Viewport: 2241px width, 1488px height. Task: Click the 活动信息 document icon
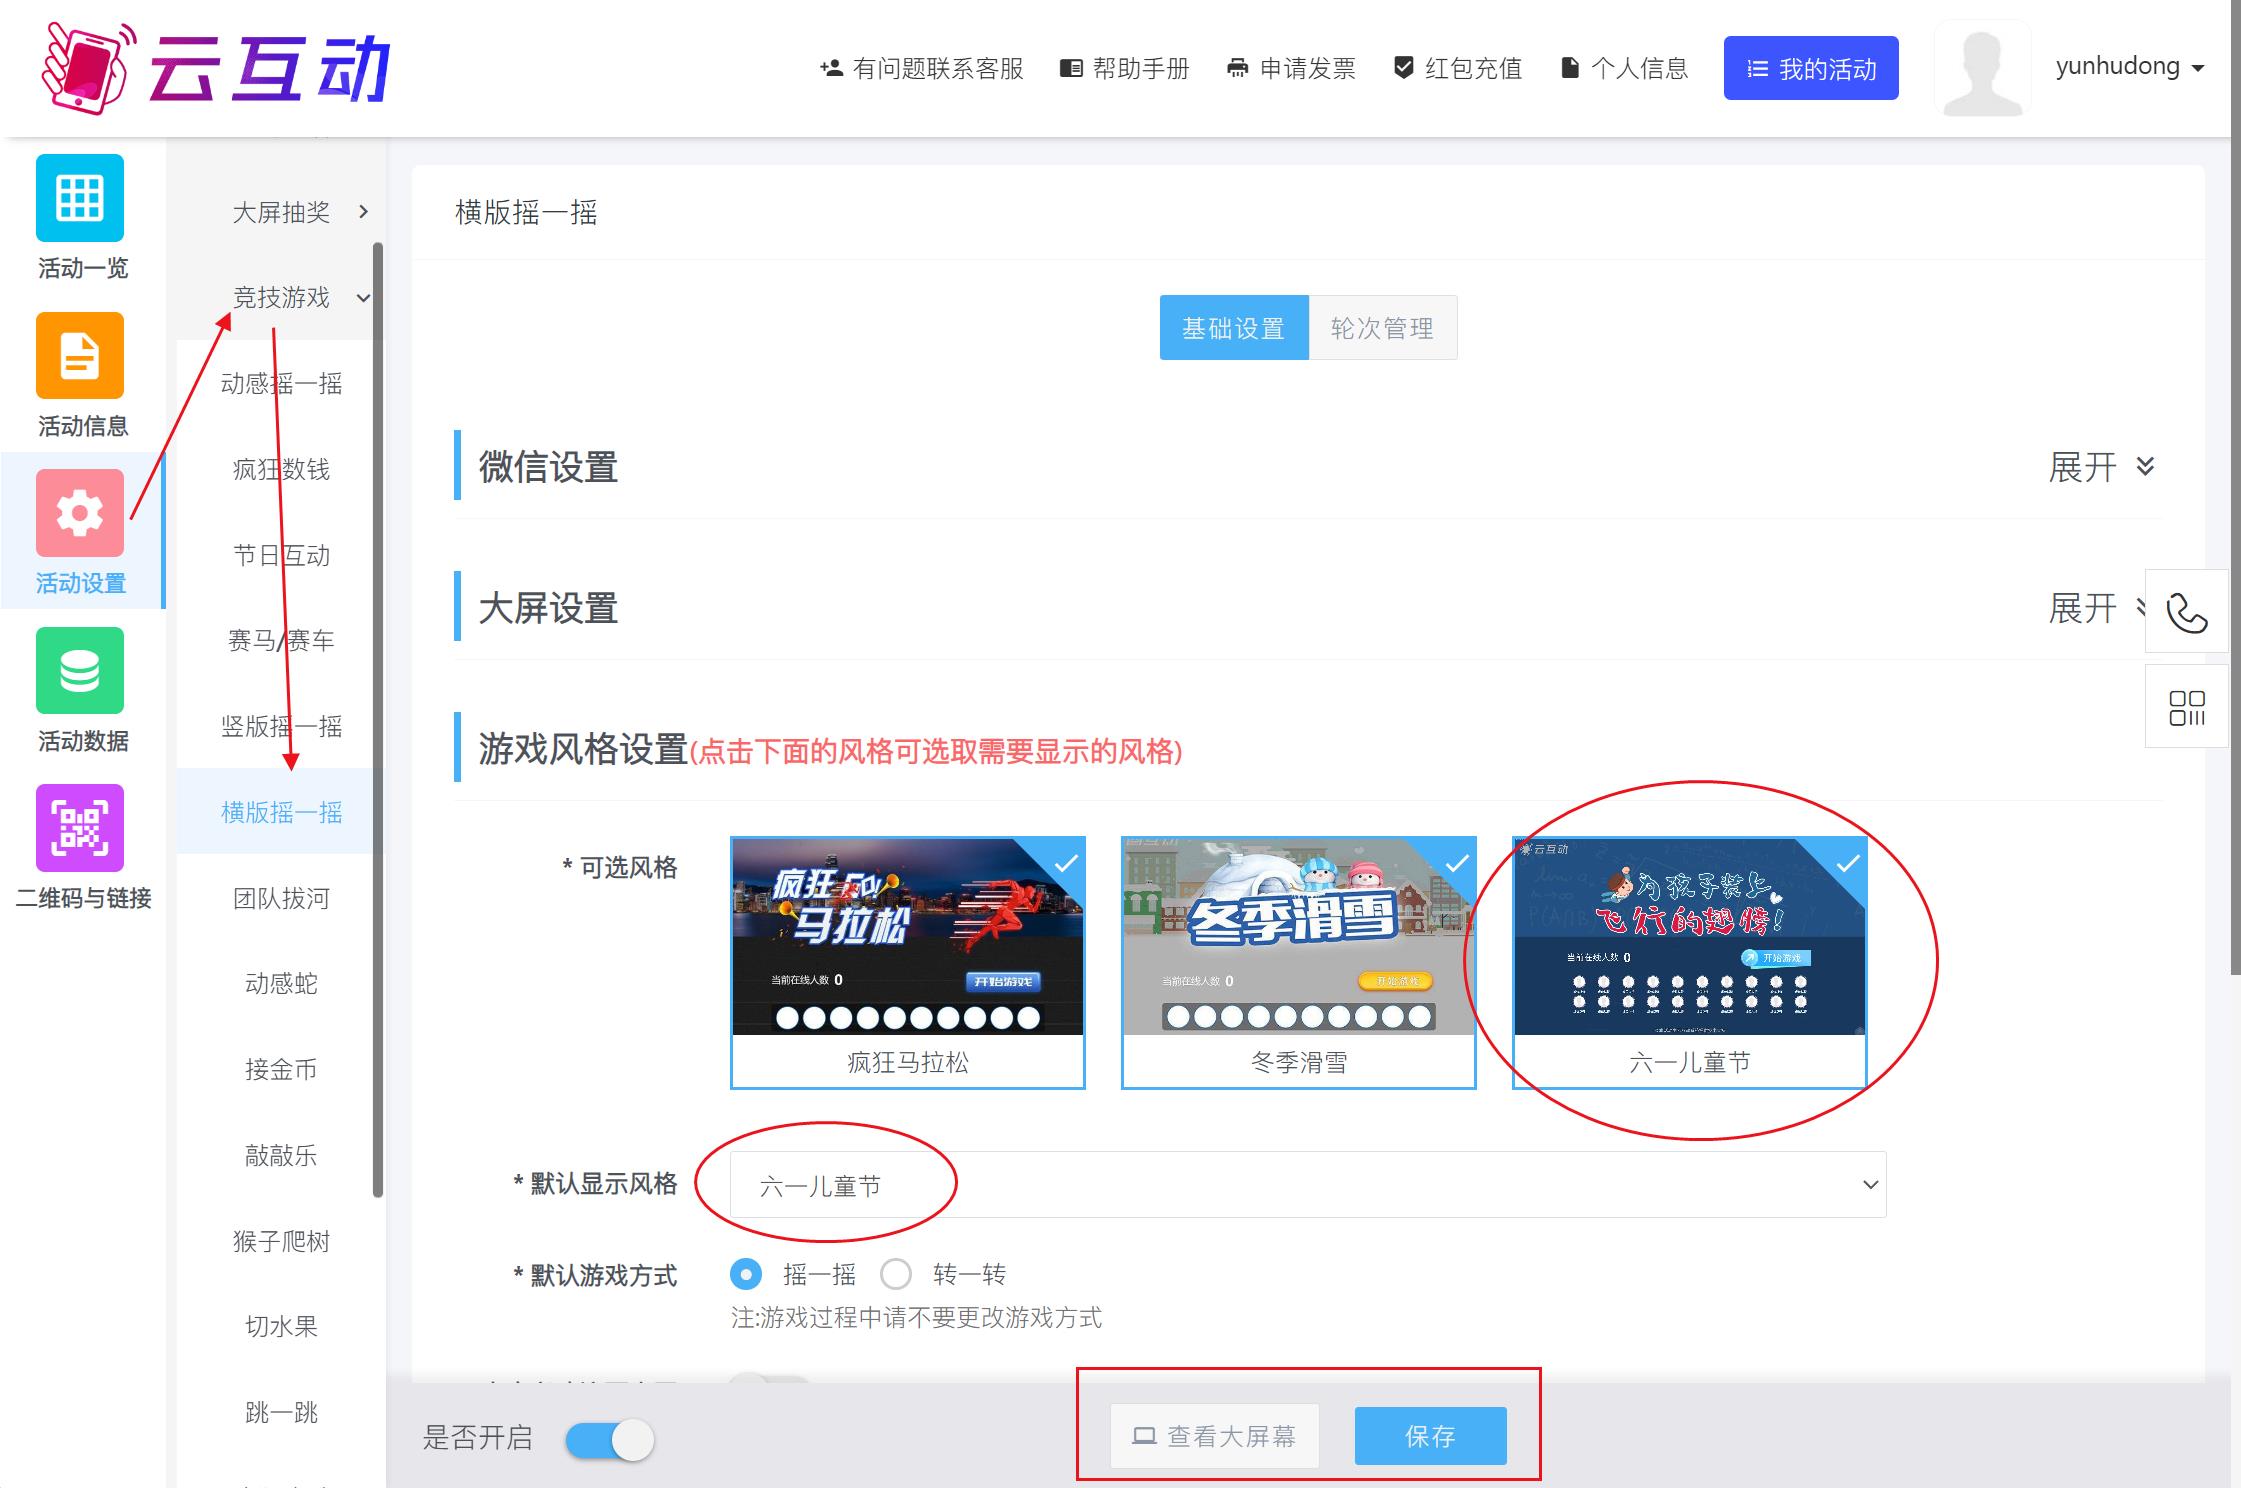[80, 355]
